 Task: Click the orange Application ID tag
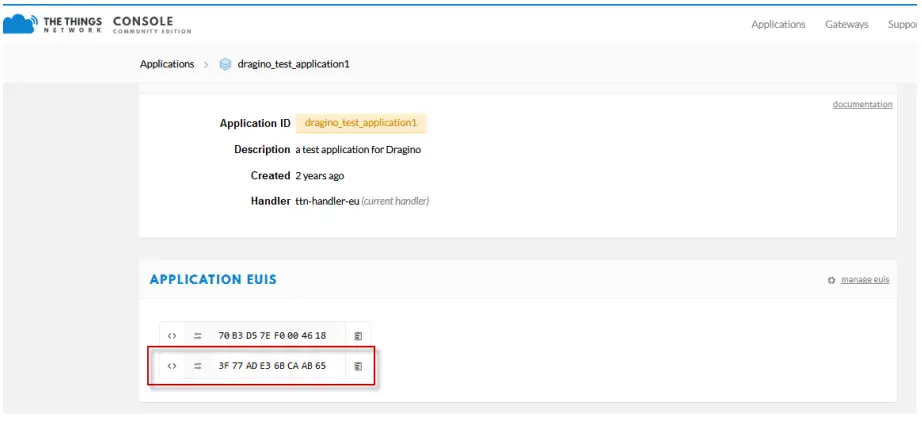[361, 123]
